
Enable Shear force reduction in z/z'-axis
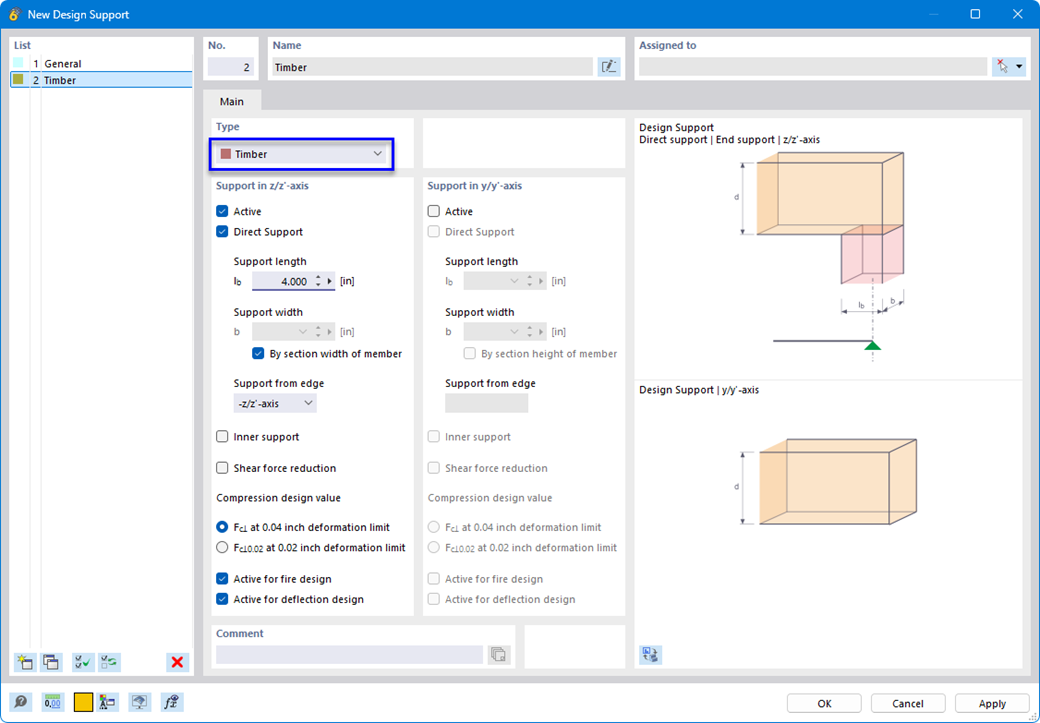[222, 468]
